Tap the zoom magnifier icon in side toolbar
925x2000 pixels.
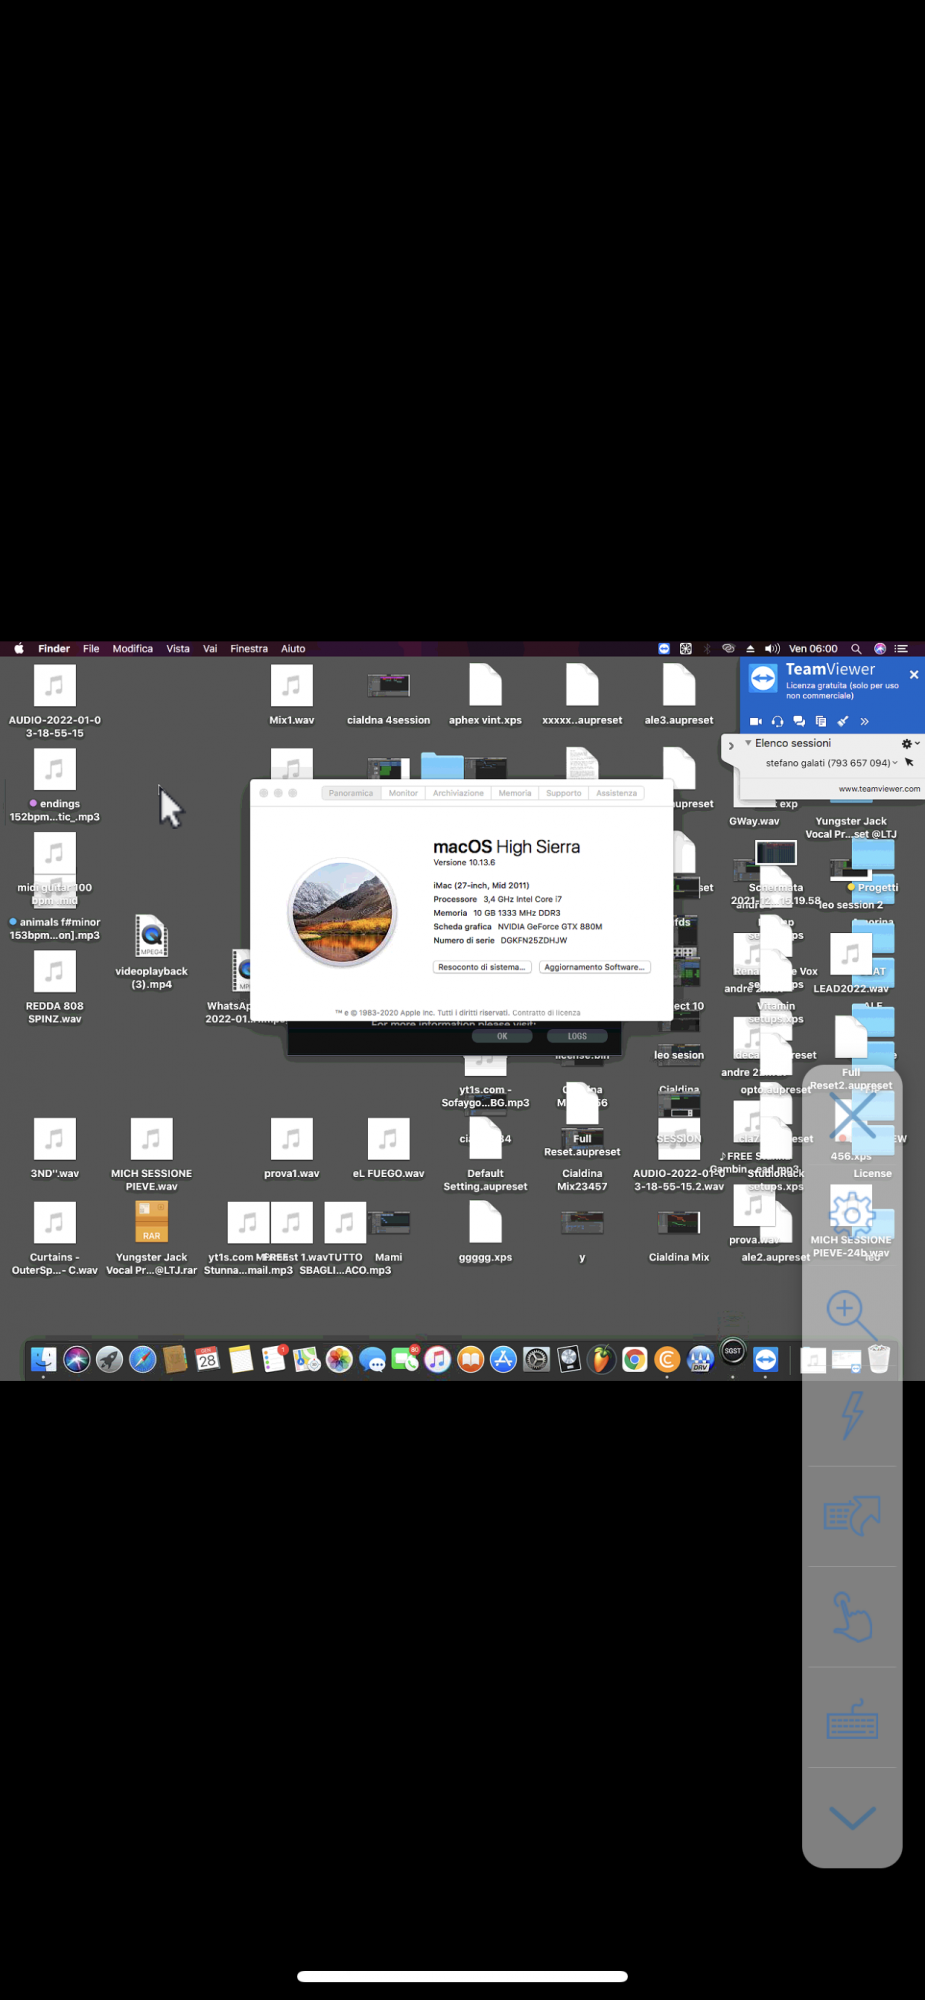pyautogui.click(x=852, y=1314)
